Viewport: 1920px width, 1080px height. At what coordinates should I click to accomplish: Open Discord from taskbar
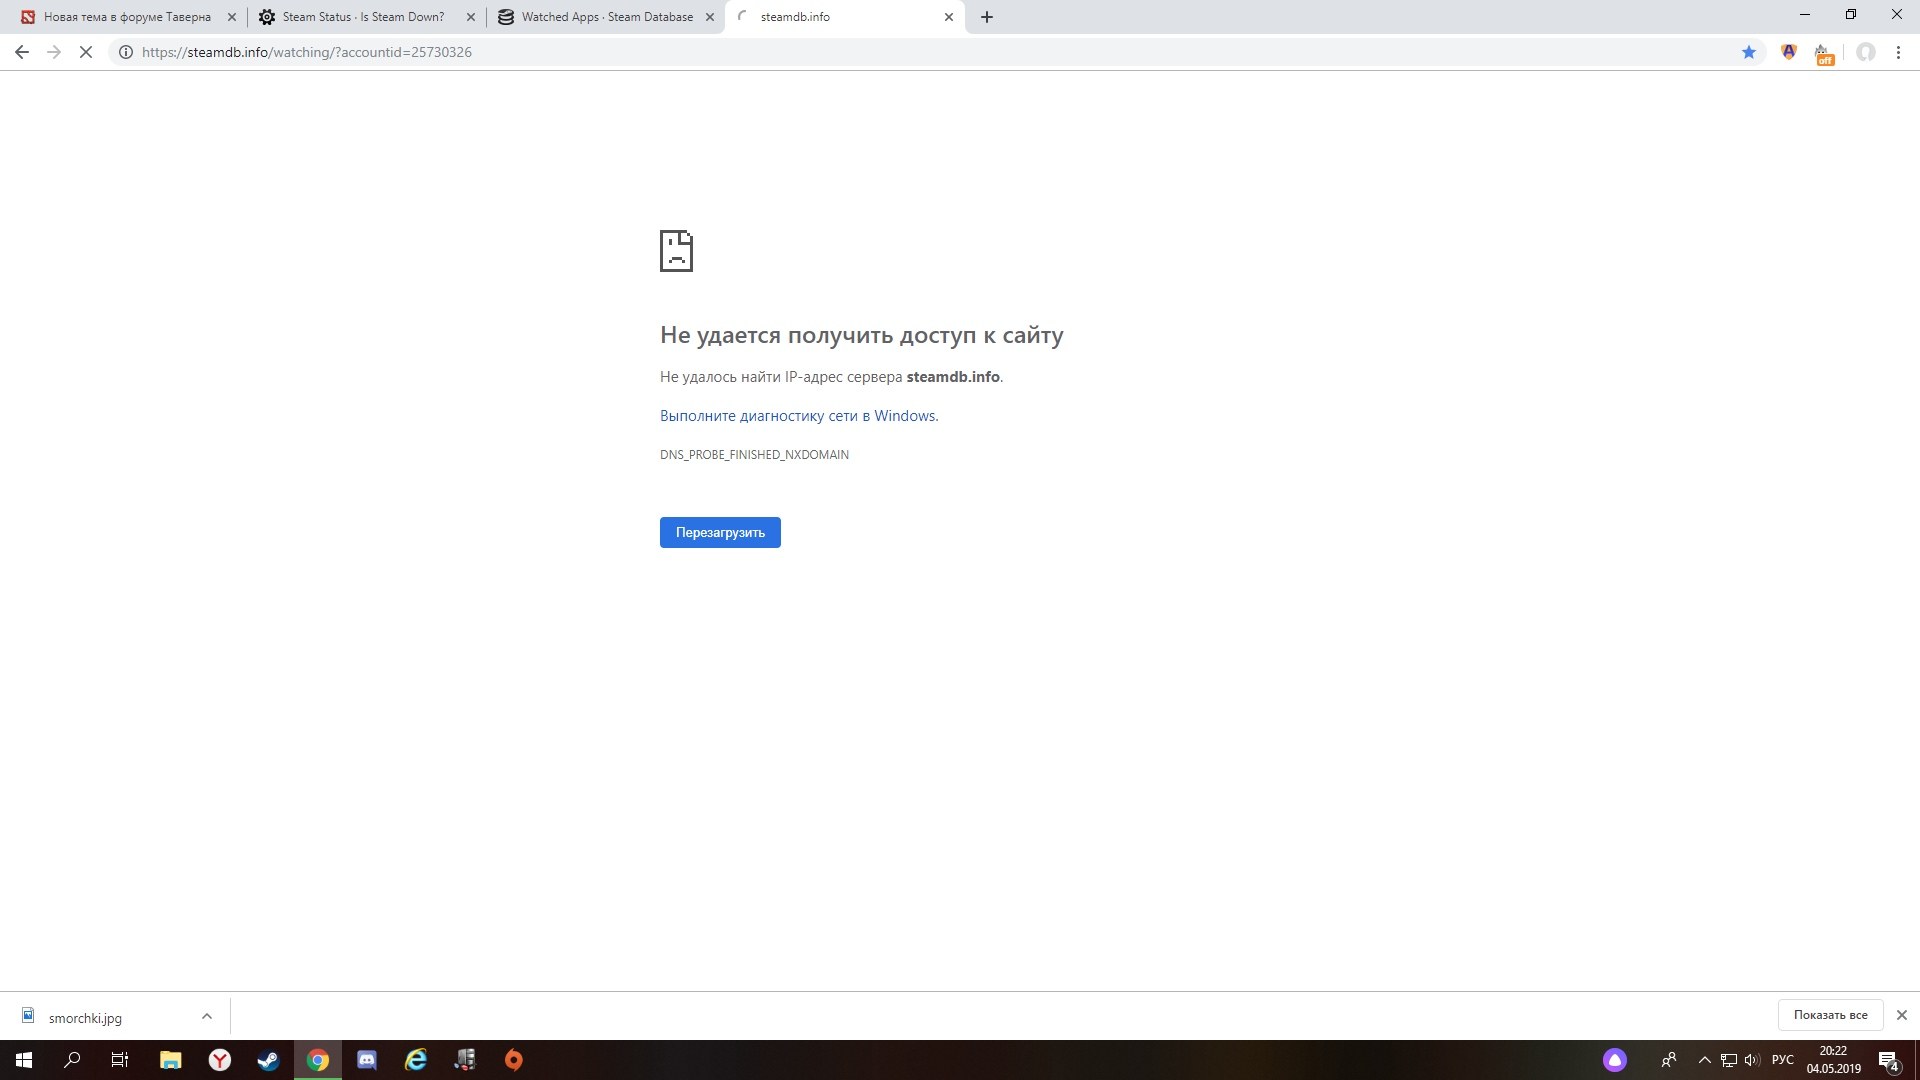[367, 1060]
